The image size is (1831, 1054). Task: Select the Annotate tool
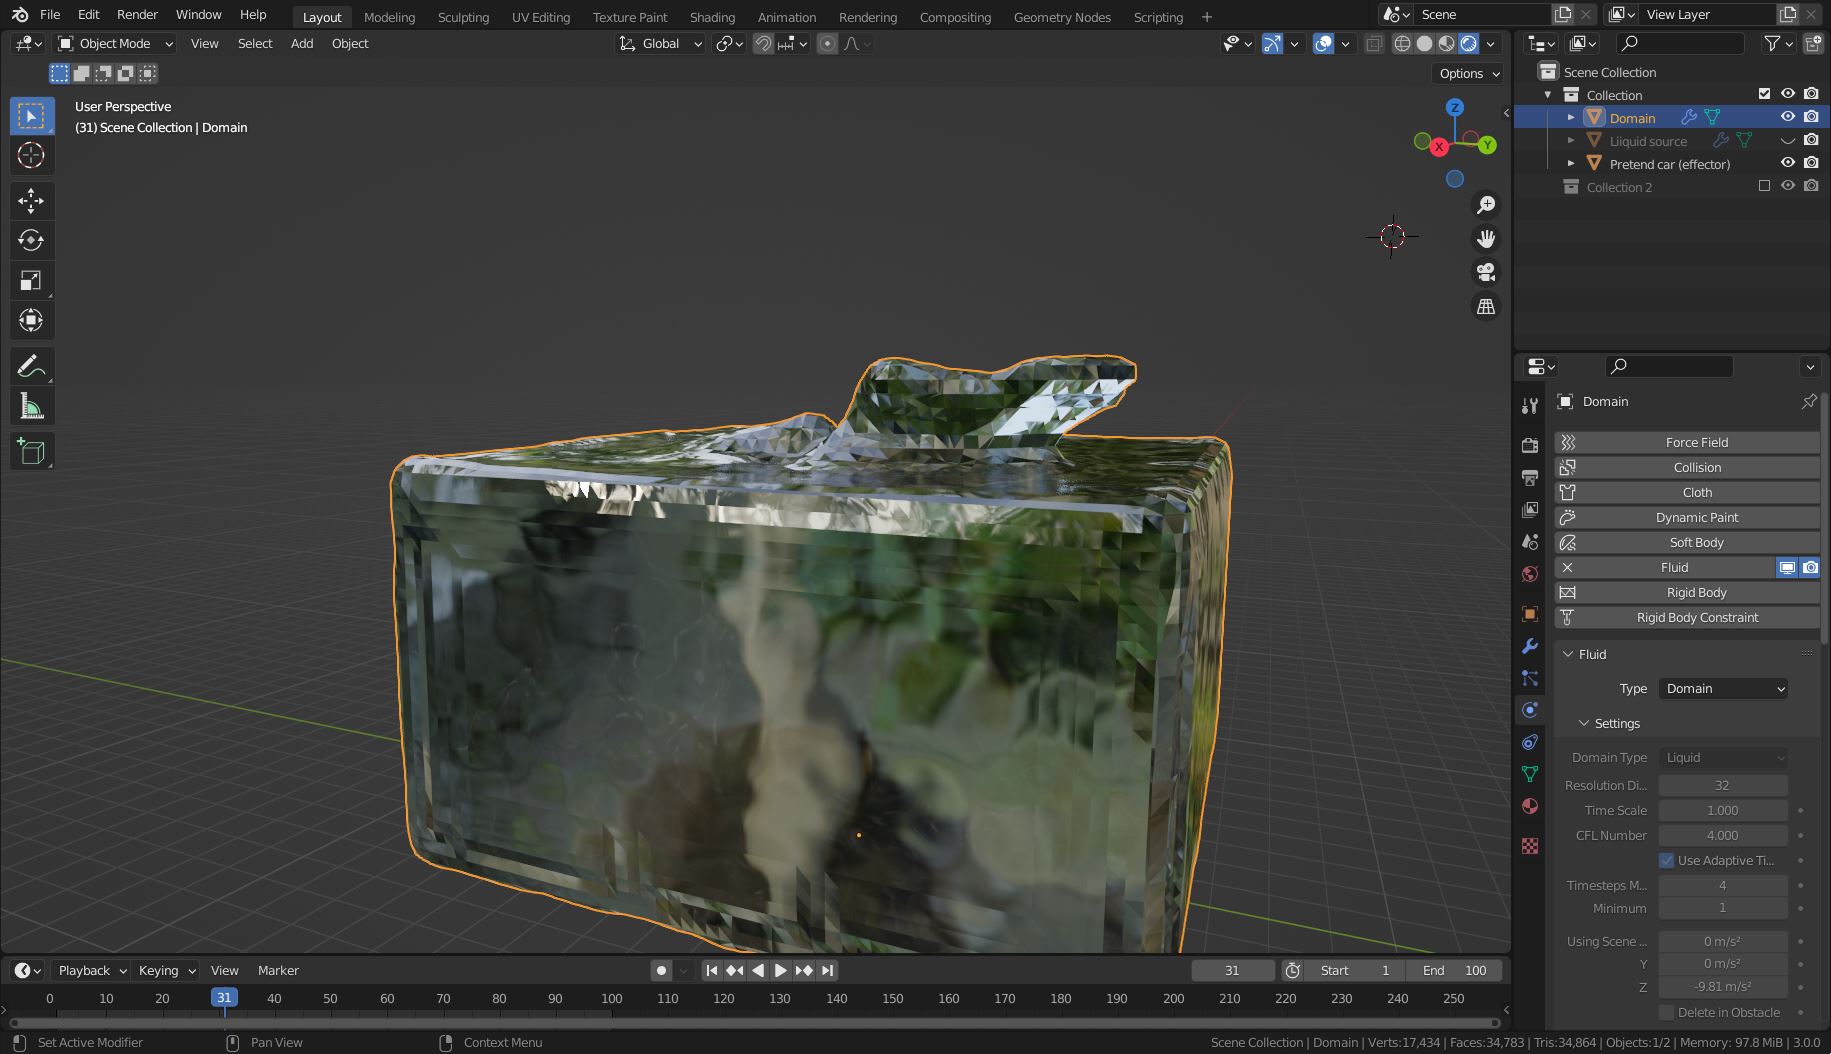(32, 365)
